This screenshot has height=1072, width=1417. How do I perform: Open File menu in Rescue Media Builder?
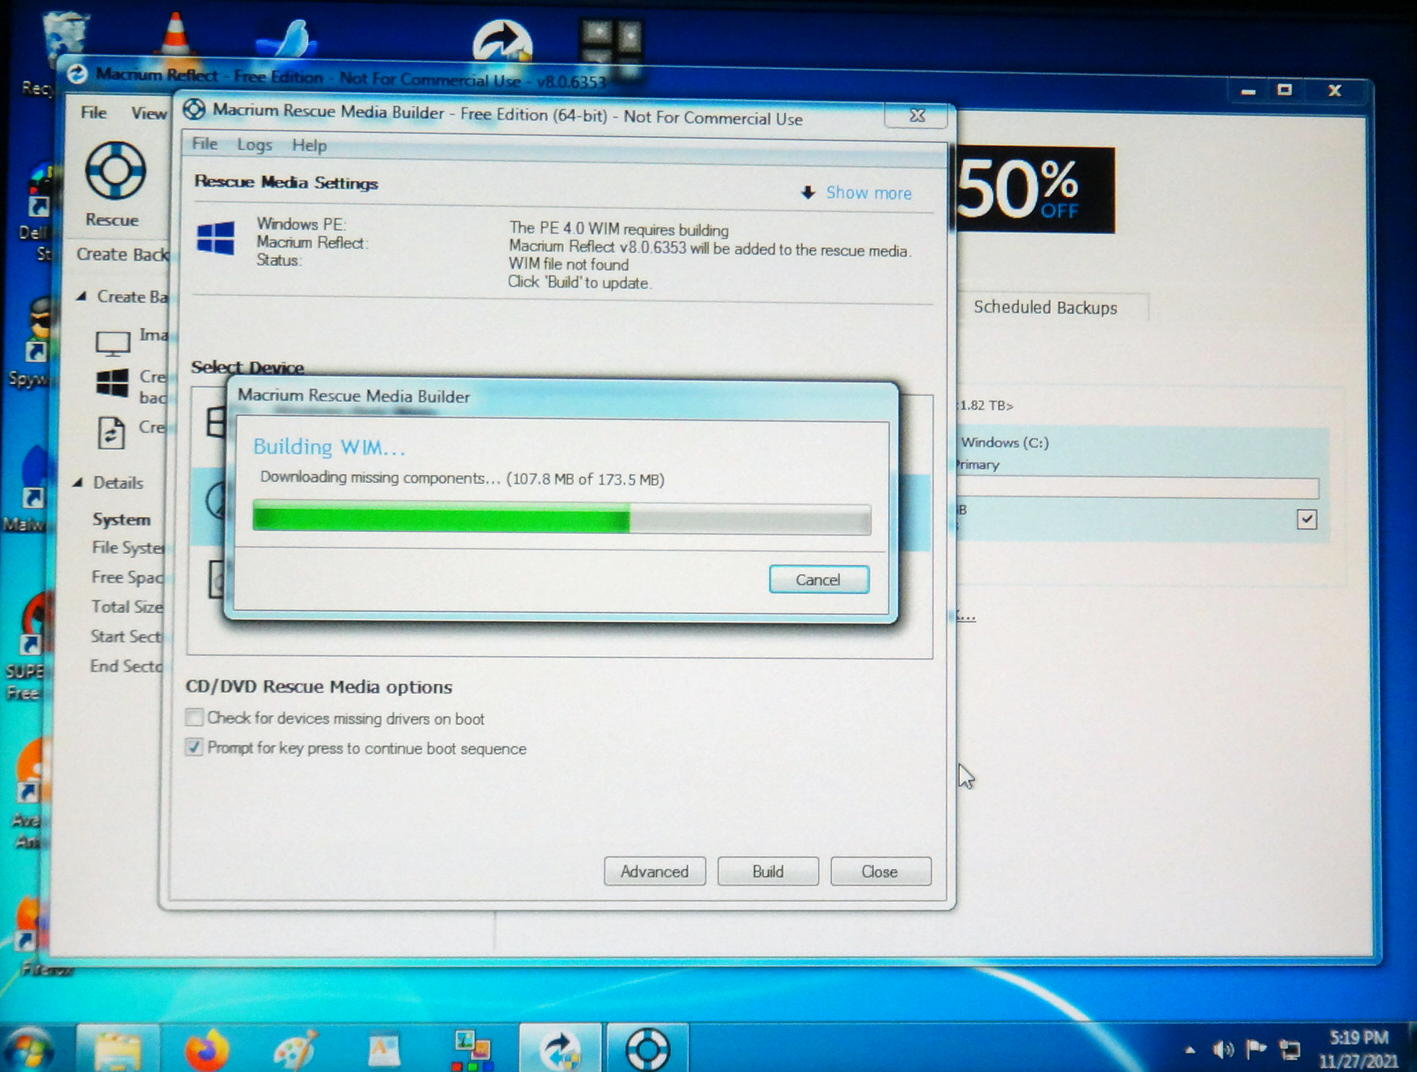click(x=205, y=144)
